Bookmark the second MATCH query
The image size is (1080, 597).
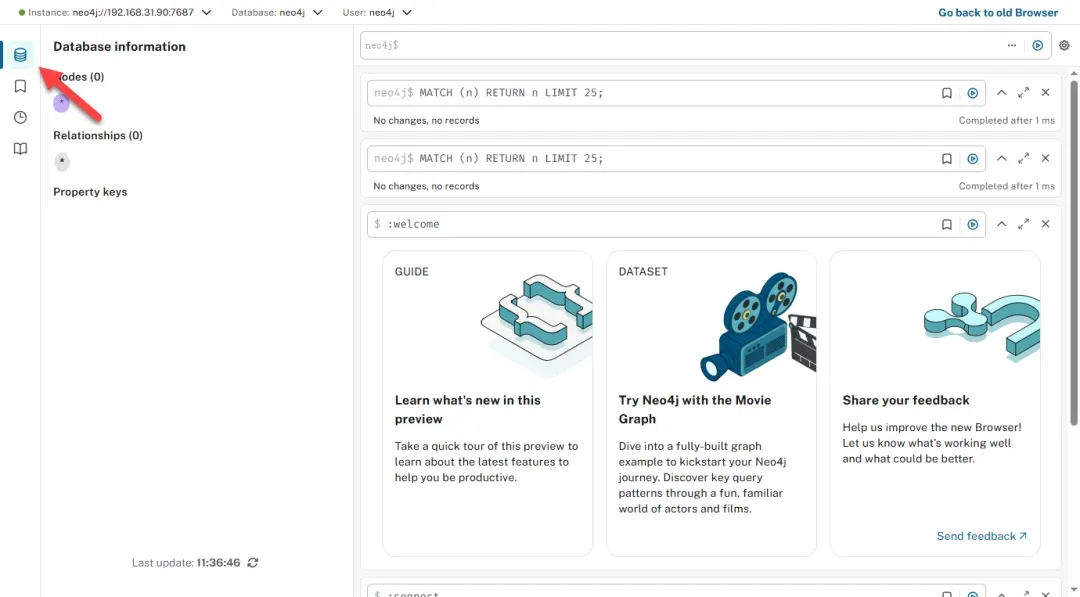click(x=946, y=159)
